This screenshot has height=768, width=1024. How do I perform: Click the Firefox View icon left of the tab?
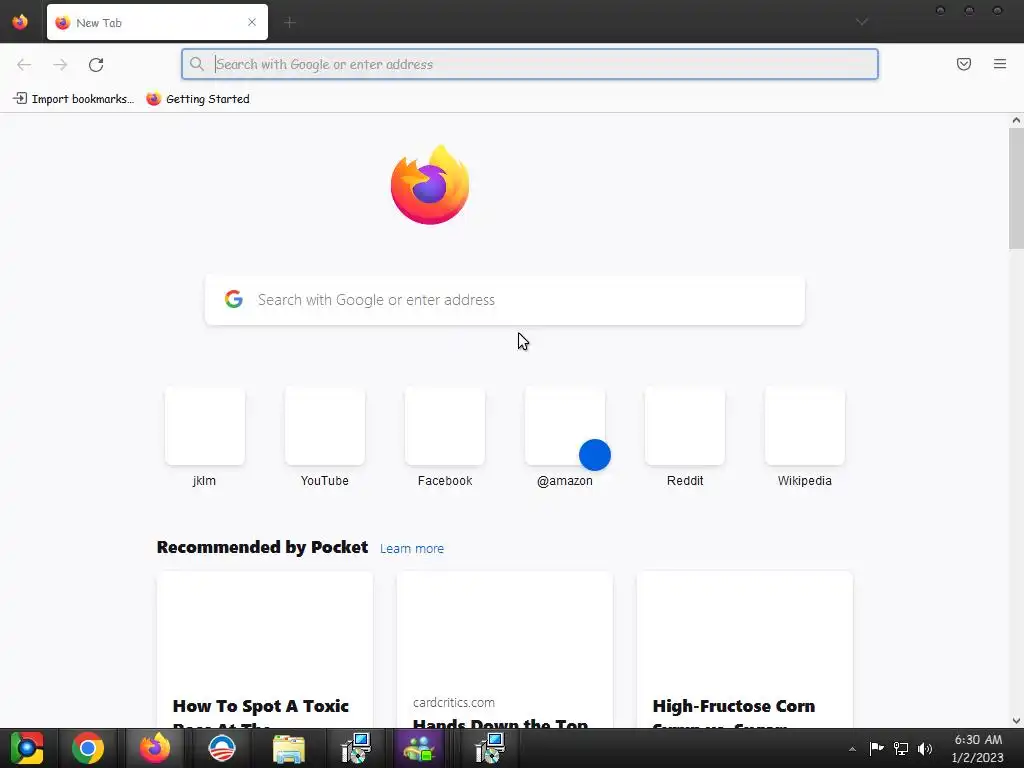20,22
